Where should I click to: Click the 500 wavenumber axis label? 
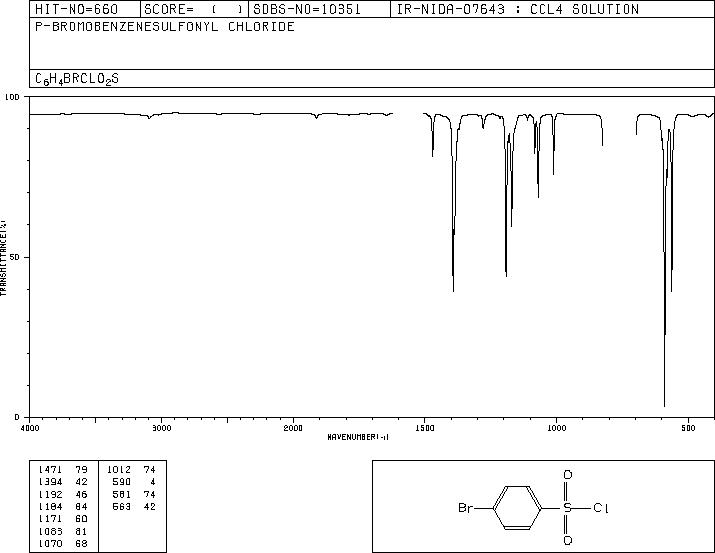[688, 428]
